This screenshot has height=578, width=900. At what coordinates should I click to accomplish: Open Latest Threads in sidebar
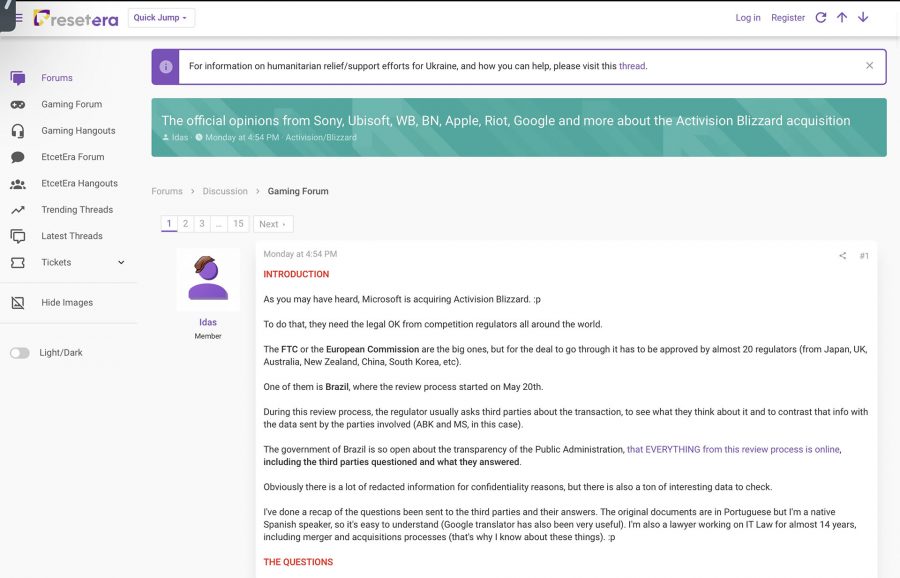point(72,236)
